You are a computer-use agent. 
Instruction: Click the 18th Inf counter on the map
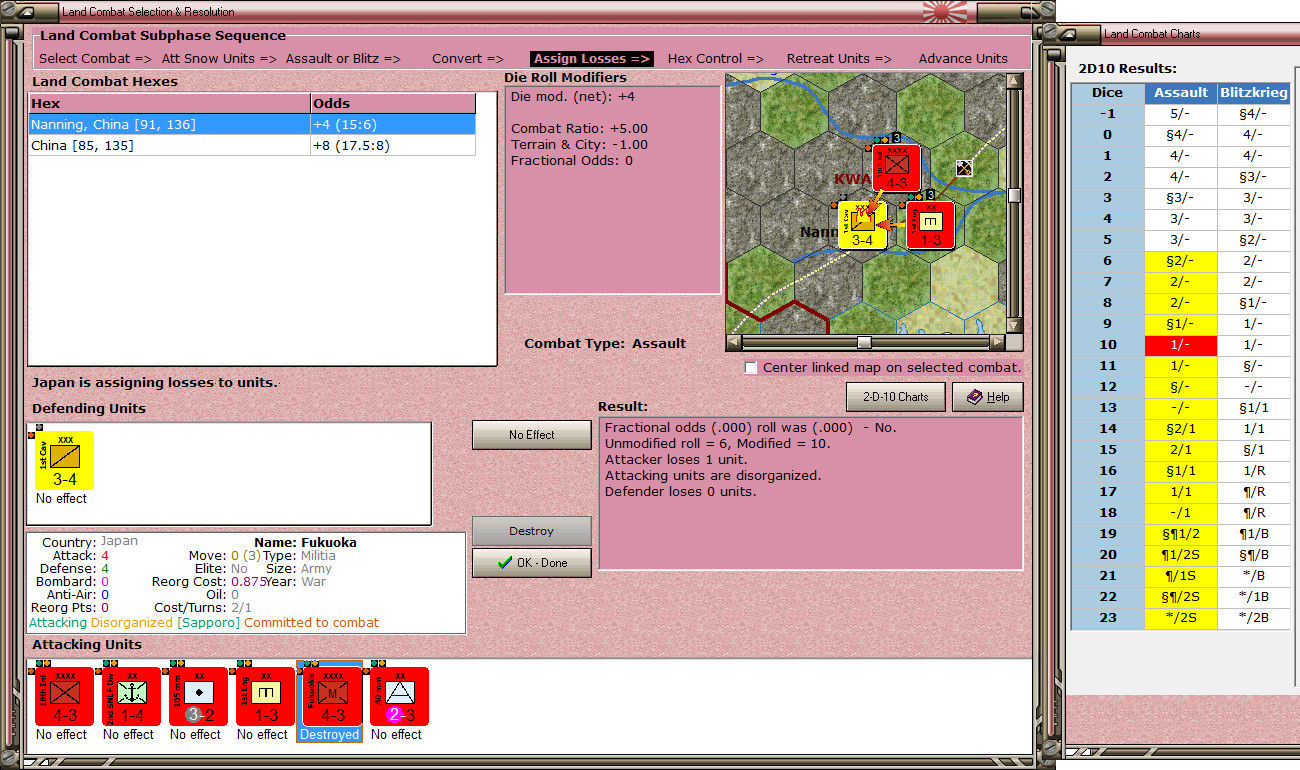[896, 167]
